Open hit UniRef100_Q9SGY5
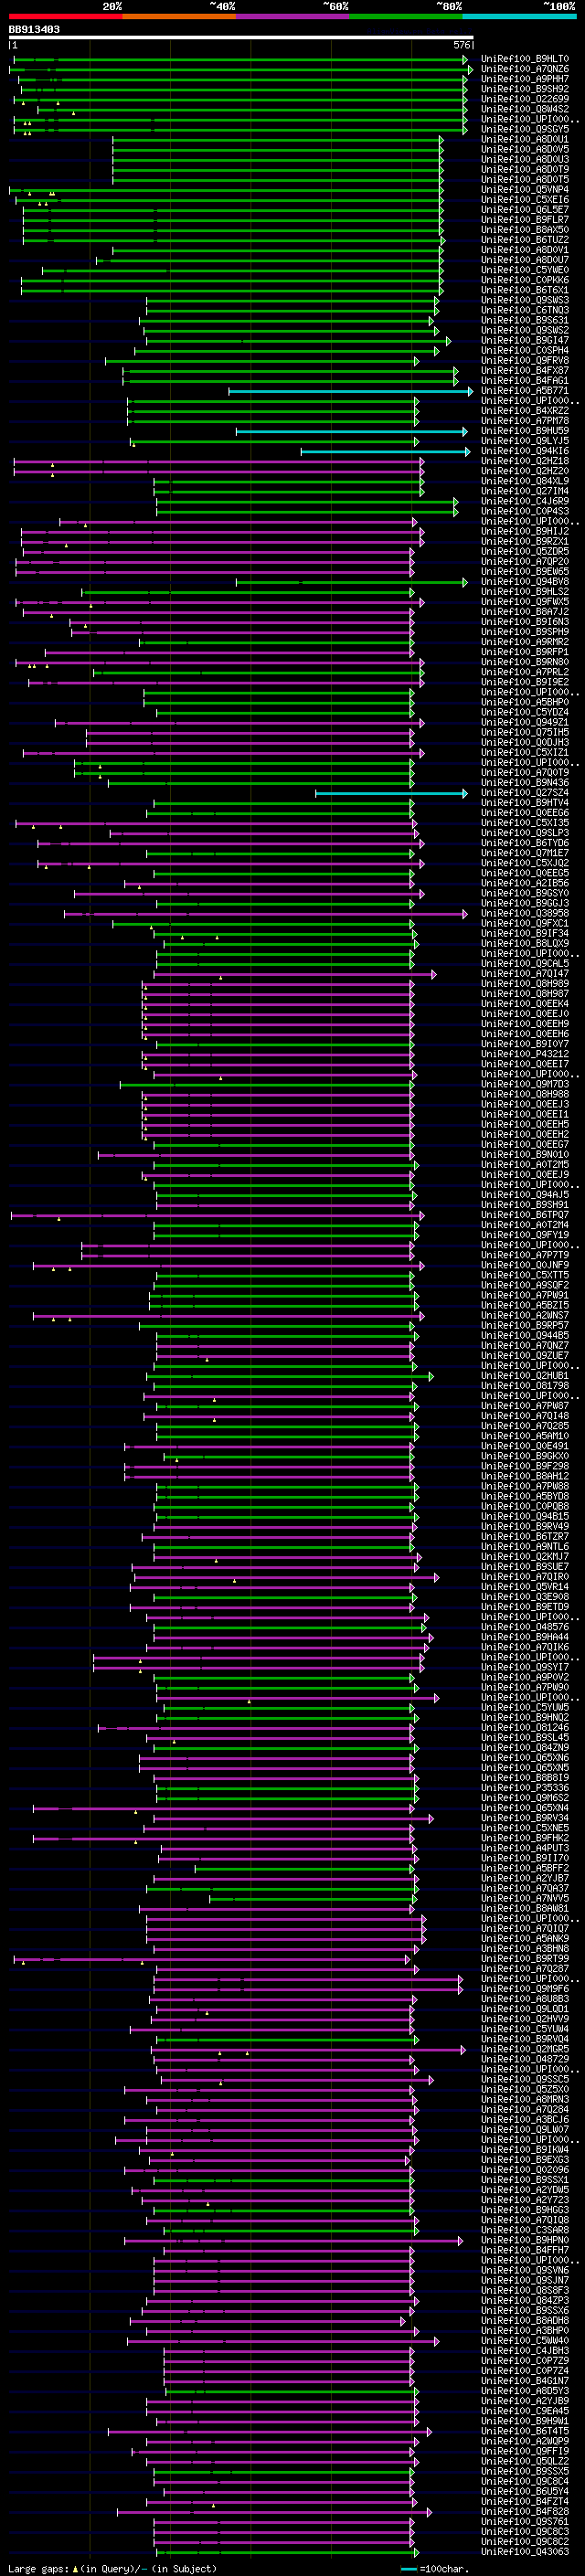Image resolution: width=585 pixels, height=2576 pixels. [x=525, y=129]
